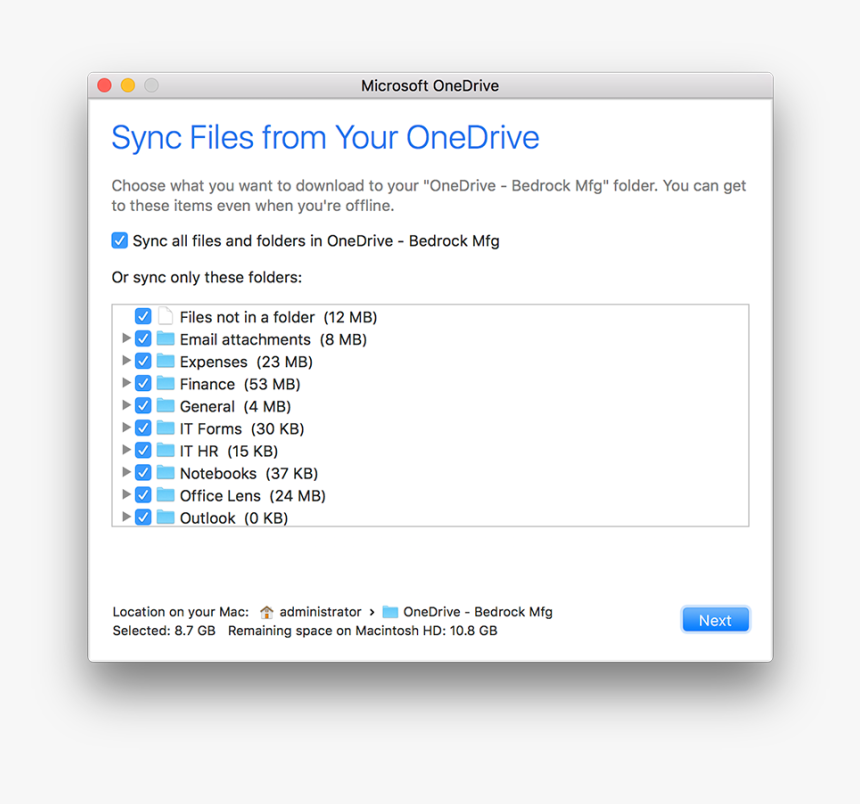Click the Expenses folder icon
This screenshot has width=860, height=804.
(x=165, y=361)
